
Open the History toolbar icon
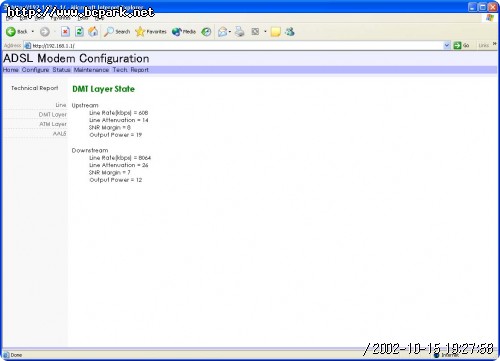point(207,32)
